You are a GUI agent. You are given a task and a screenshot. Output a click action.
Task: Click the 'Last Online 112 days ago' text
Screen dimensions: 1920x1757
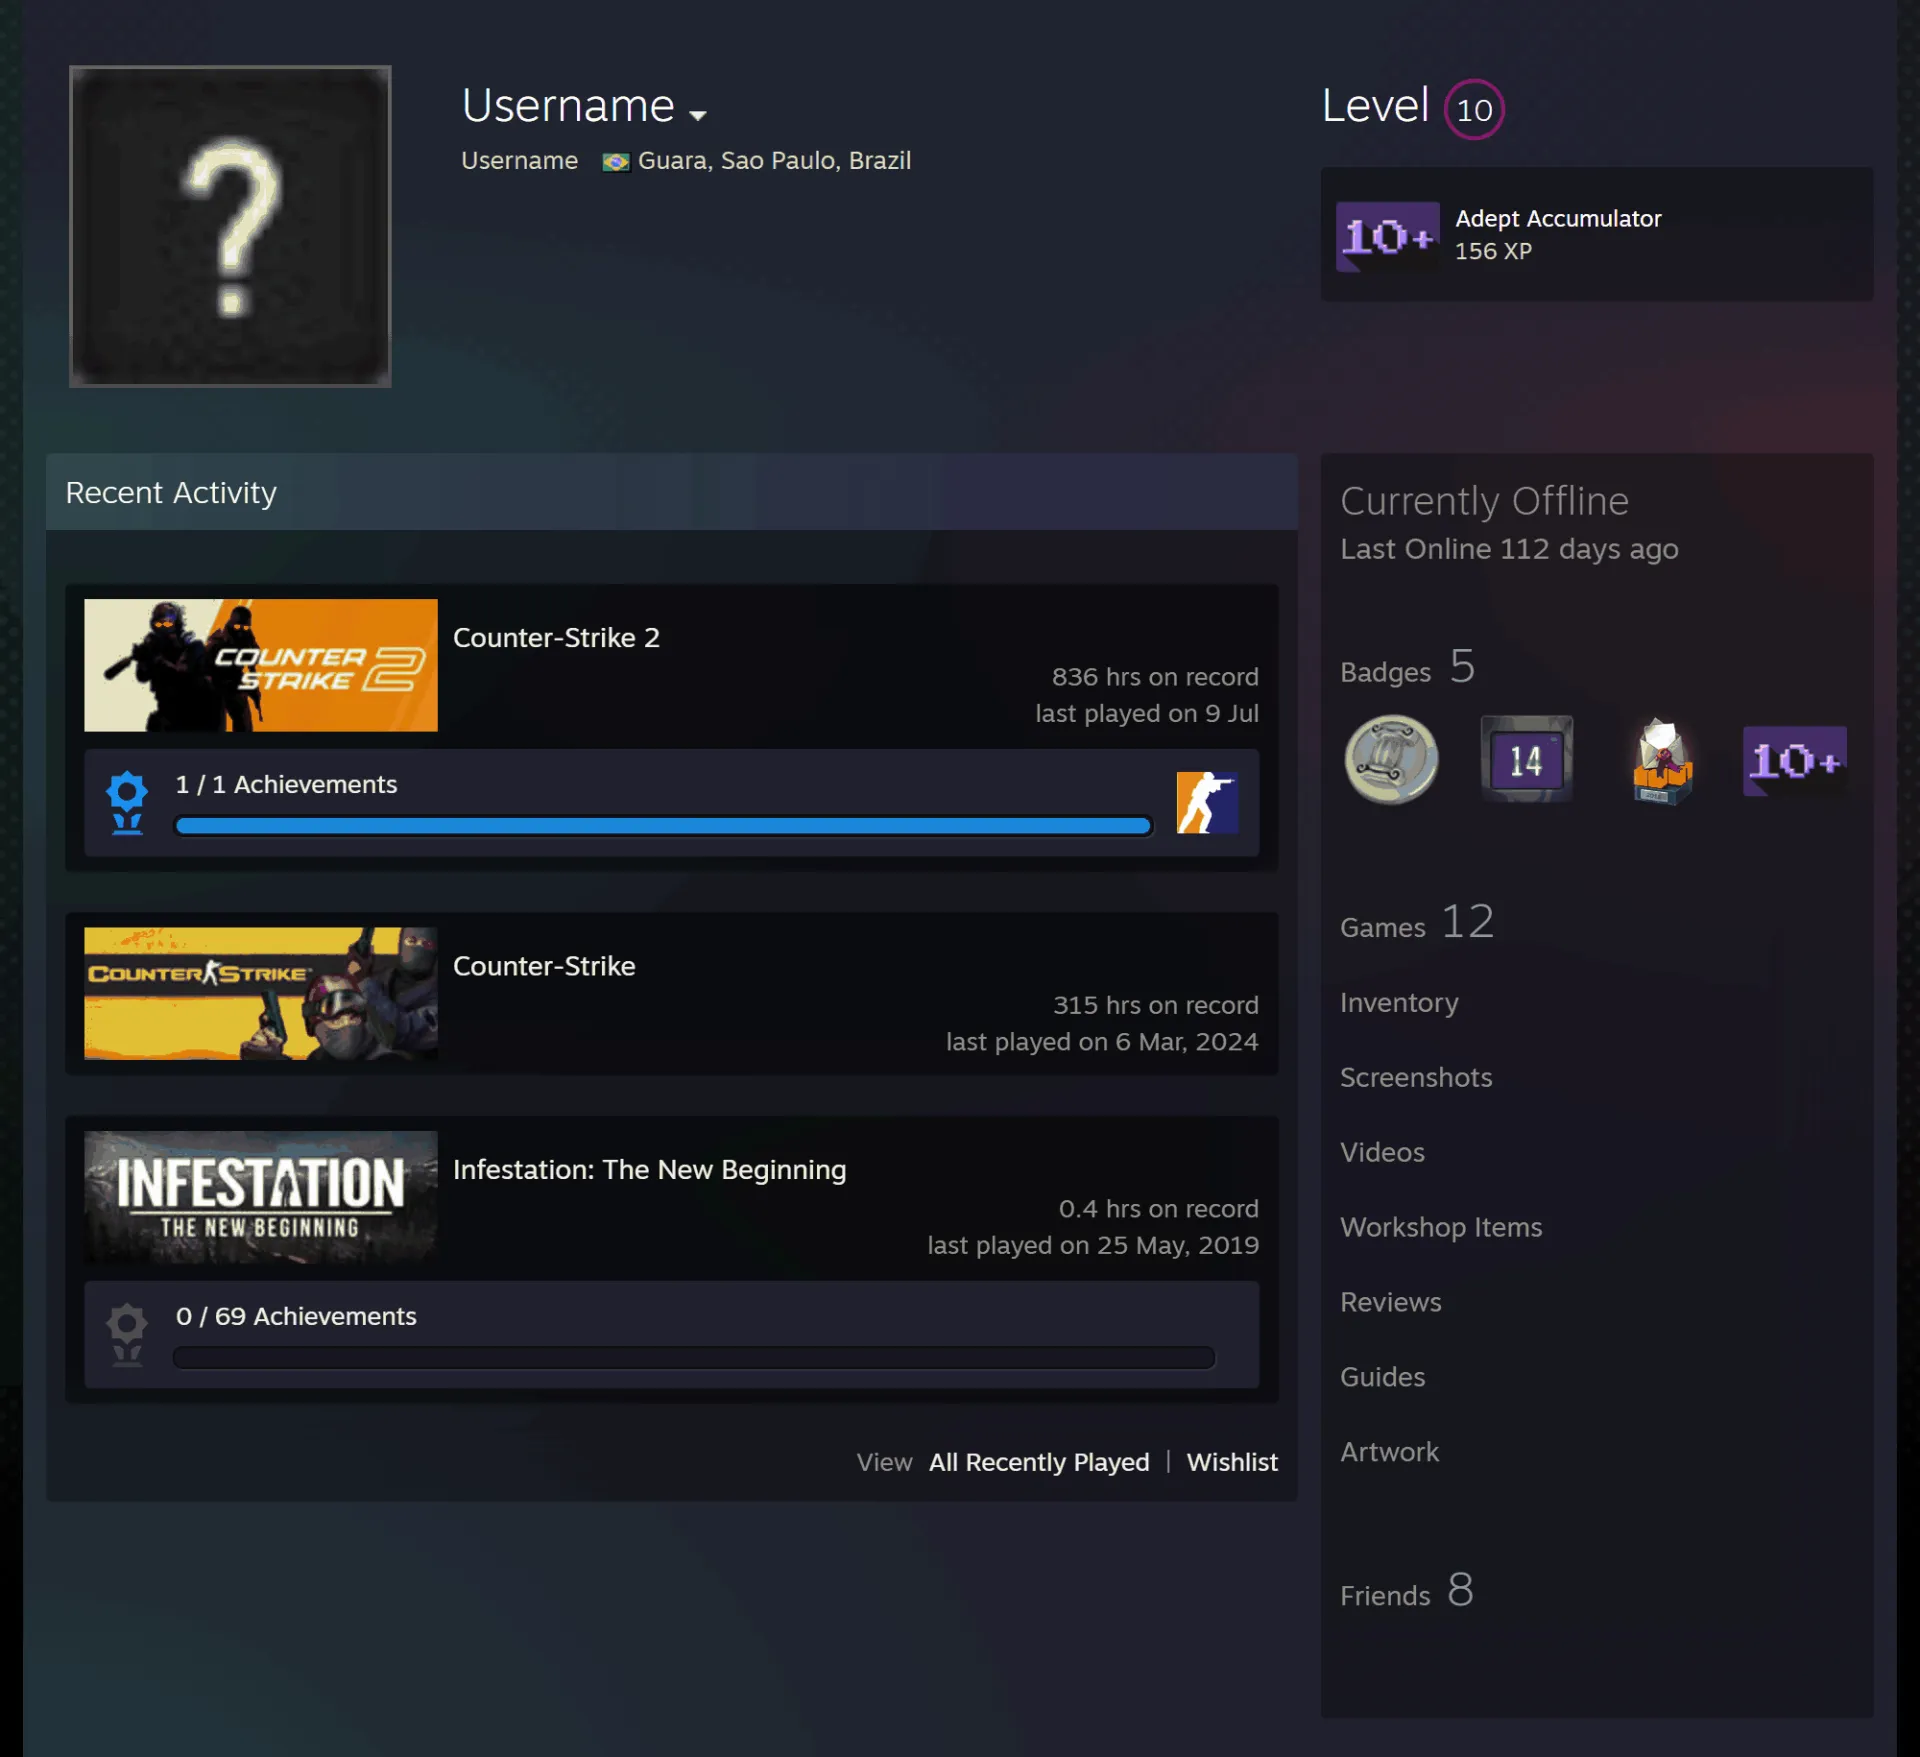pyautogui.click(x=1509, y=549)
